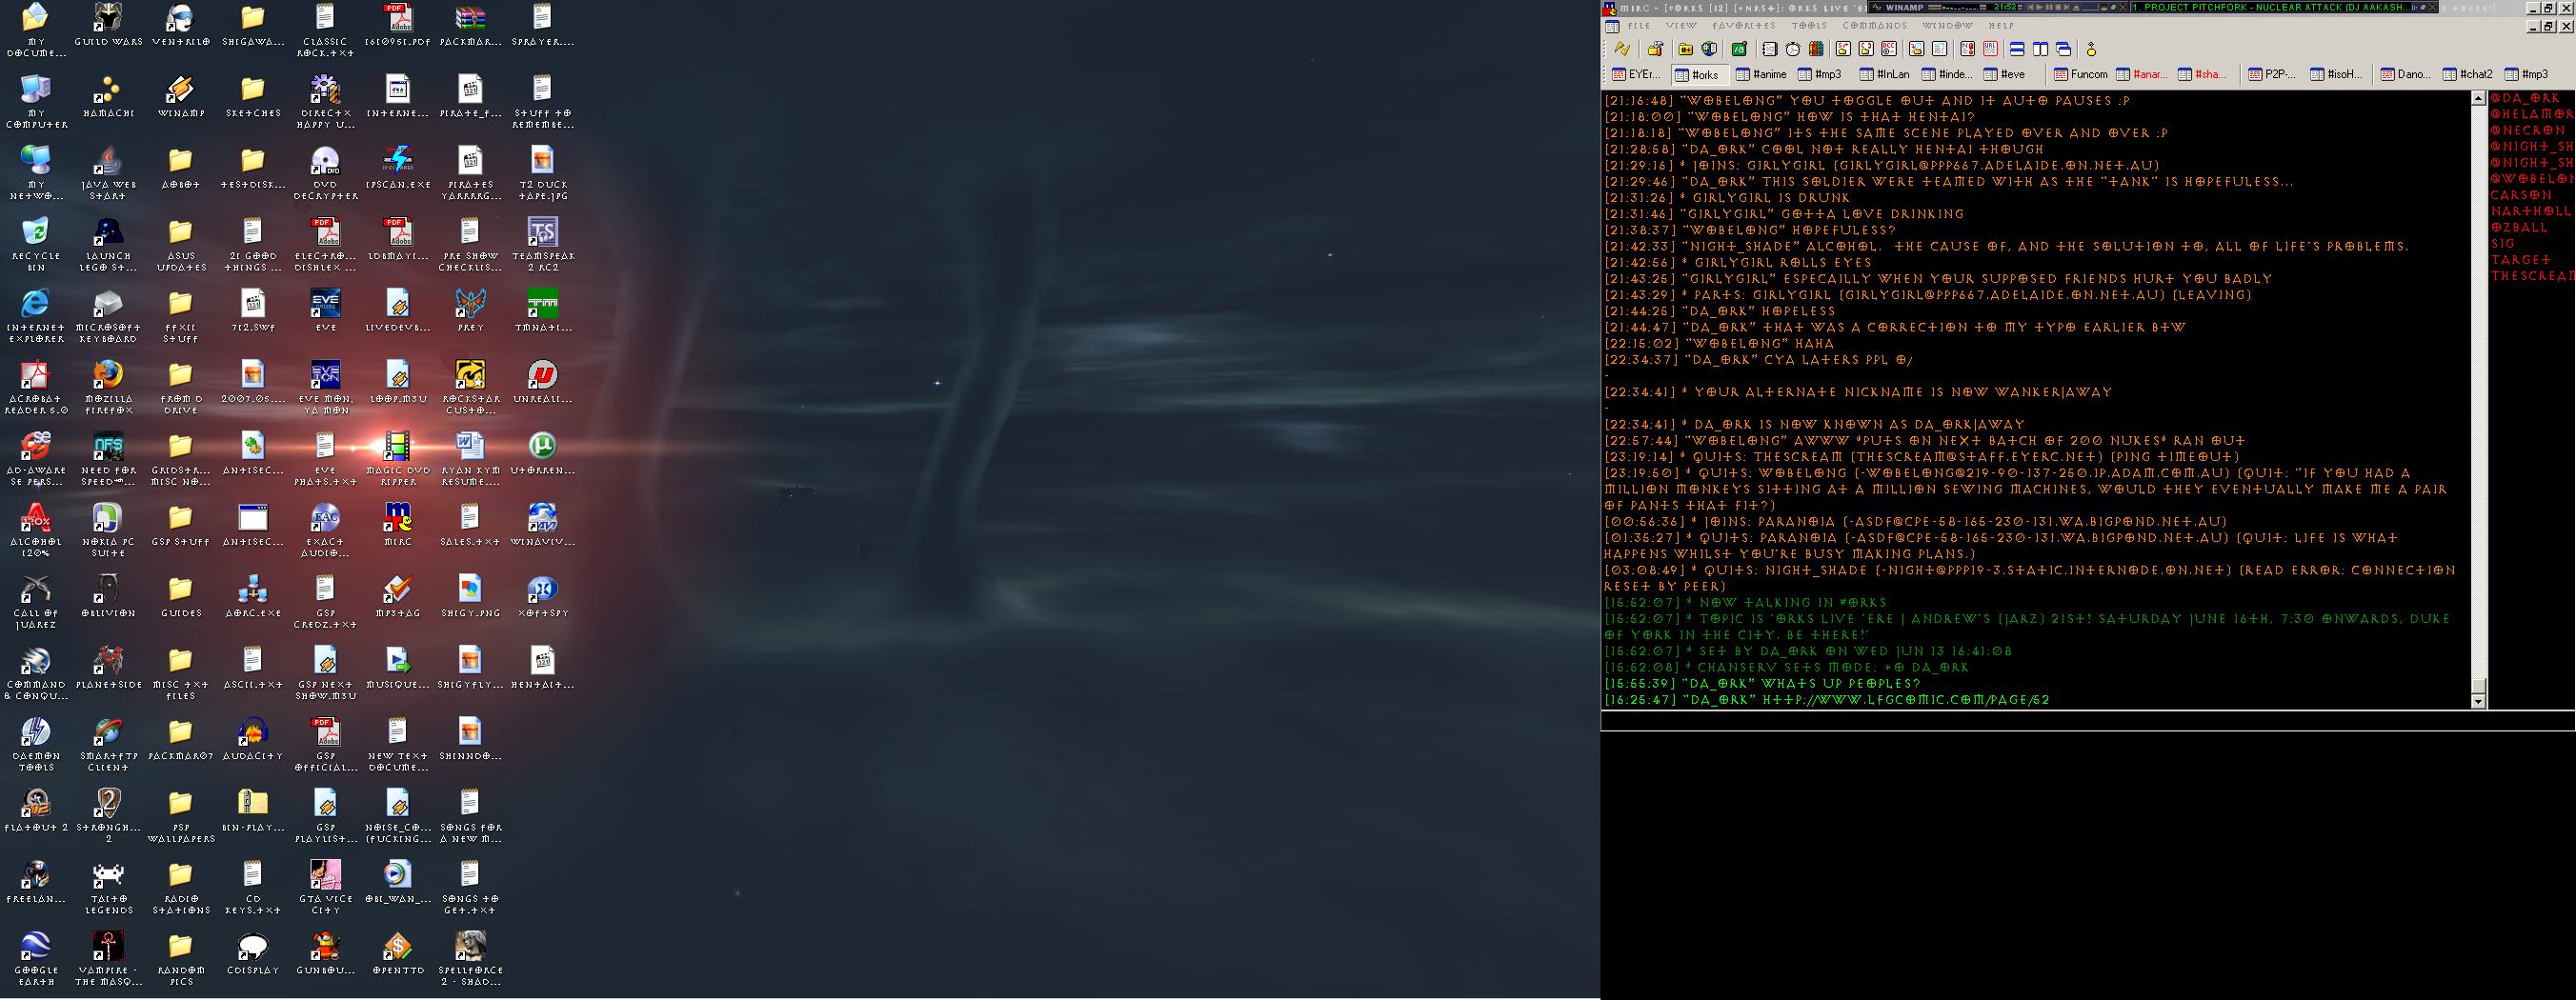
Task: Open the Tools menu in mIRC
Action: tap(1809, 26)
